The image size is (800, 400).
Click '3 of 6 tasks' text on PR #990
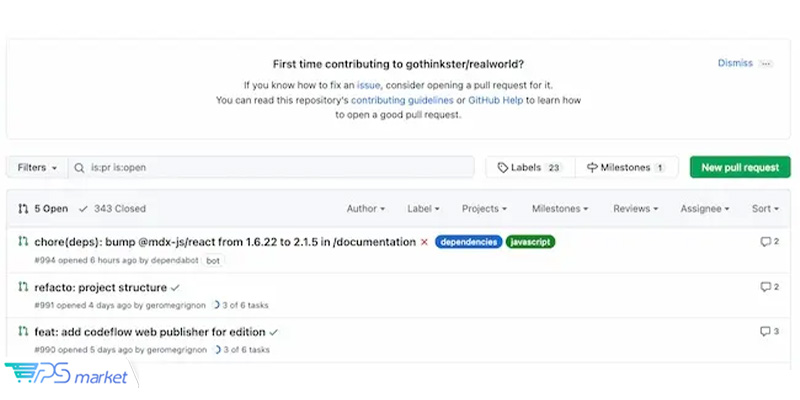pyautogui.click(x=247, y=350)
